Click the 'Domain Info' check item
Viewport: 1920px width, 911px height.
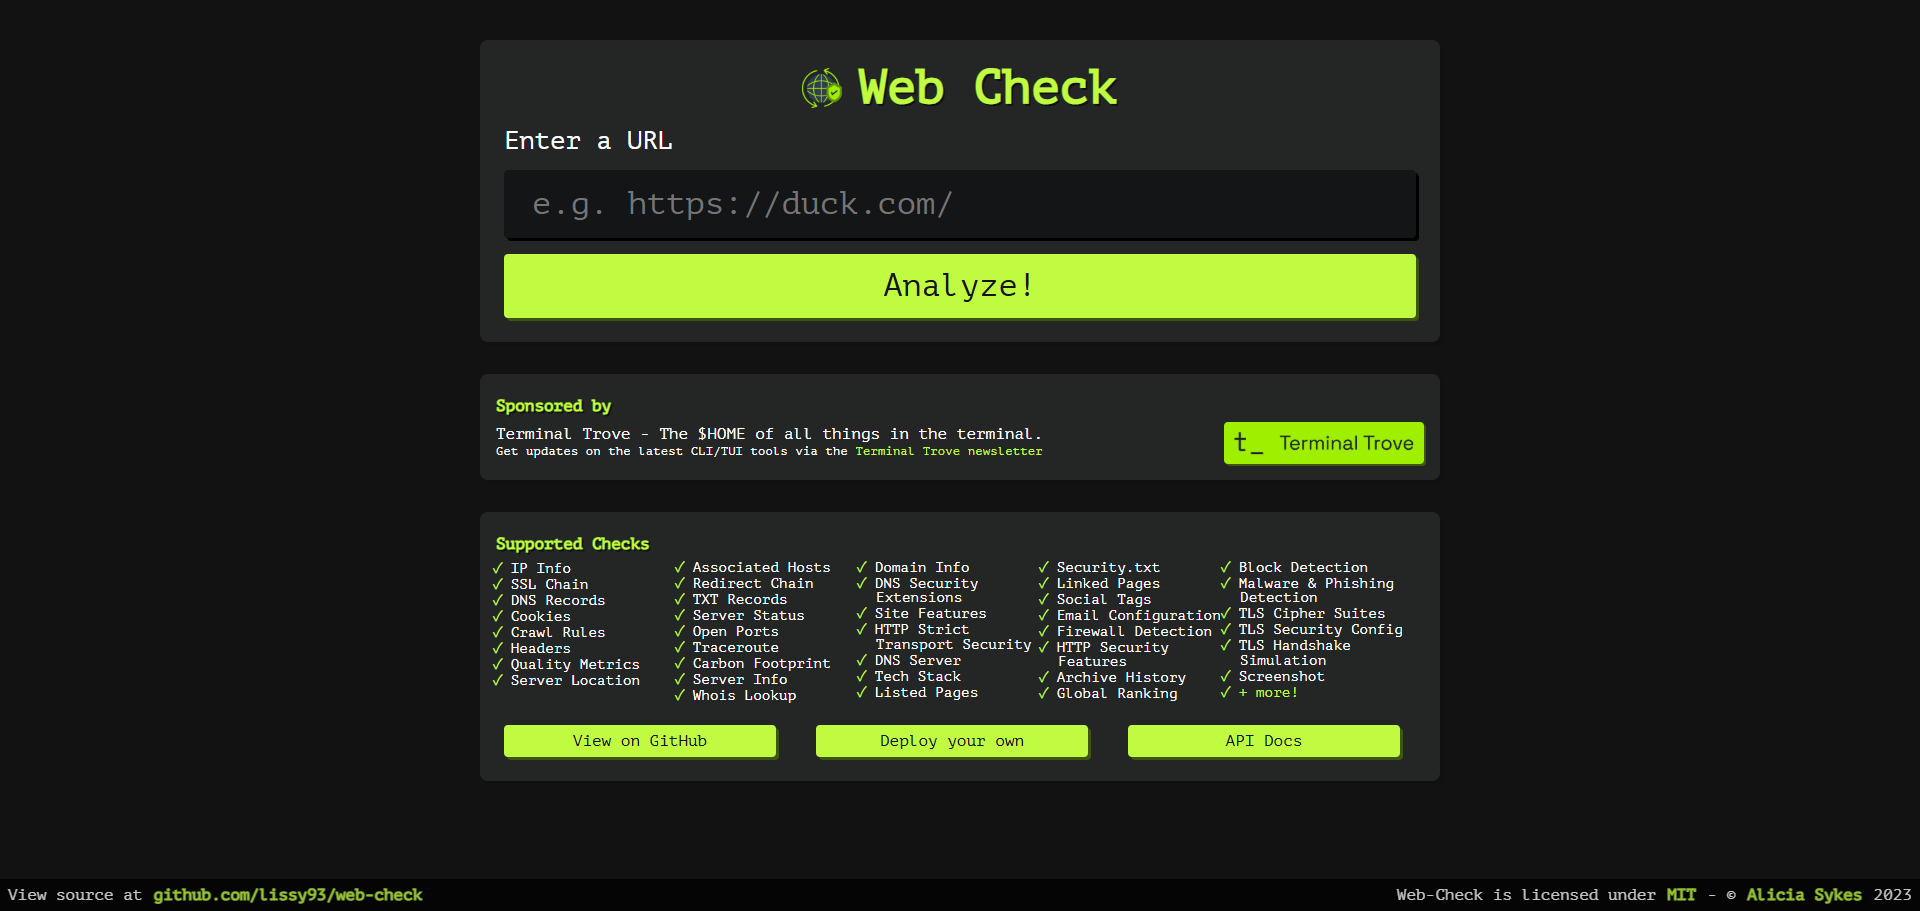(922, 567)
